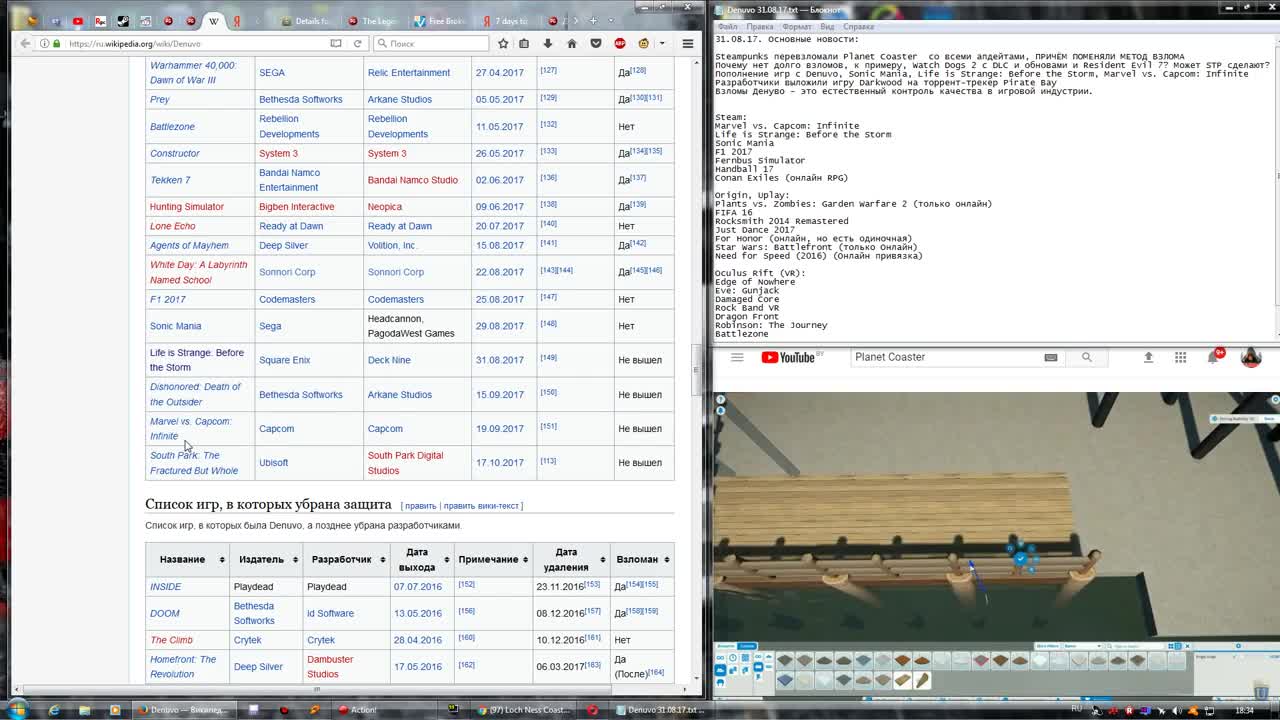Open Вид menu in Notepad
This screenshot has height=720, width=1280.
coord(827,26)
